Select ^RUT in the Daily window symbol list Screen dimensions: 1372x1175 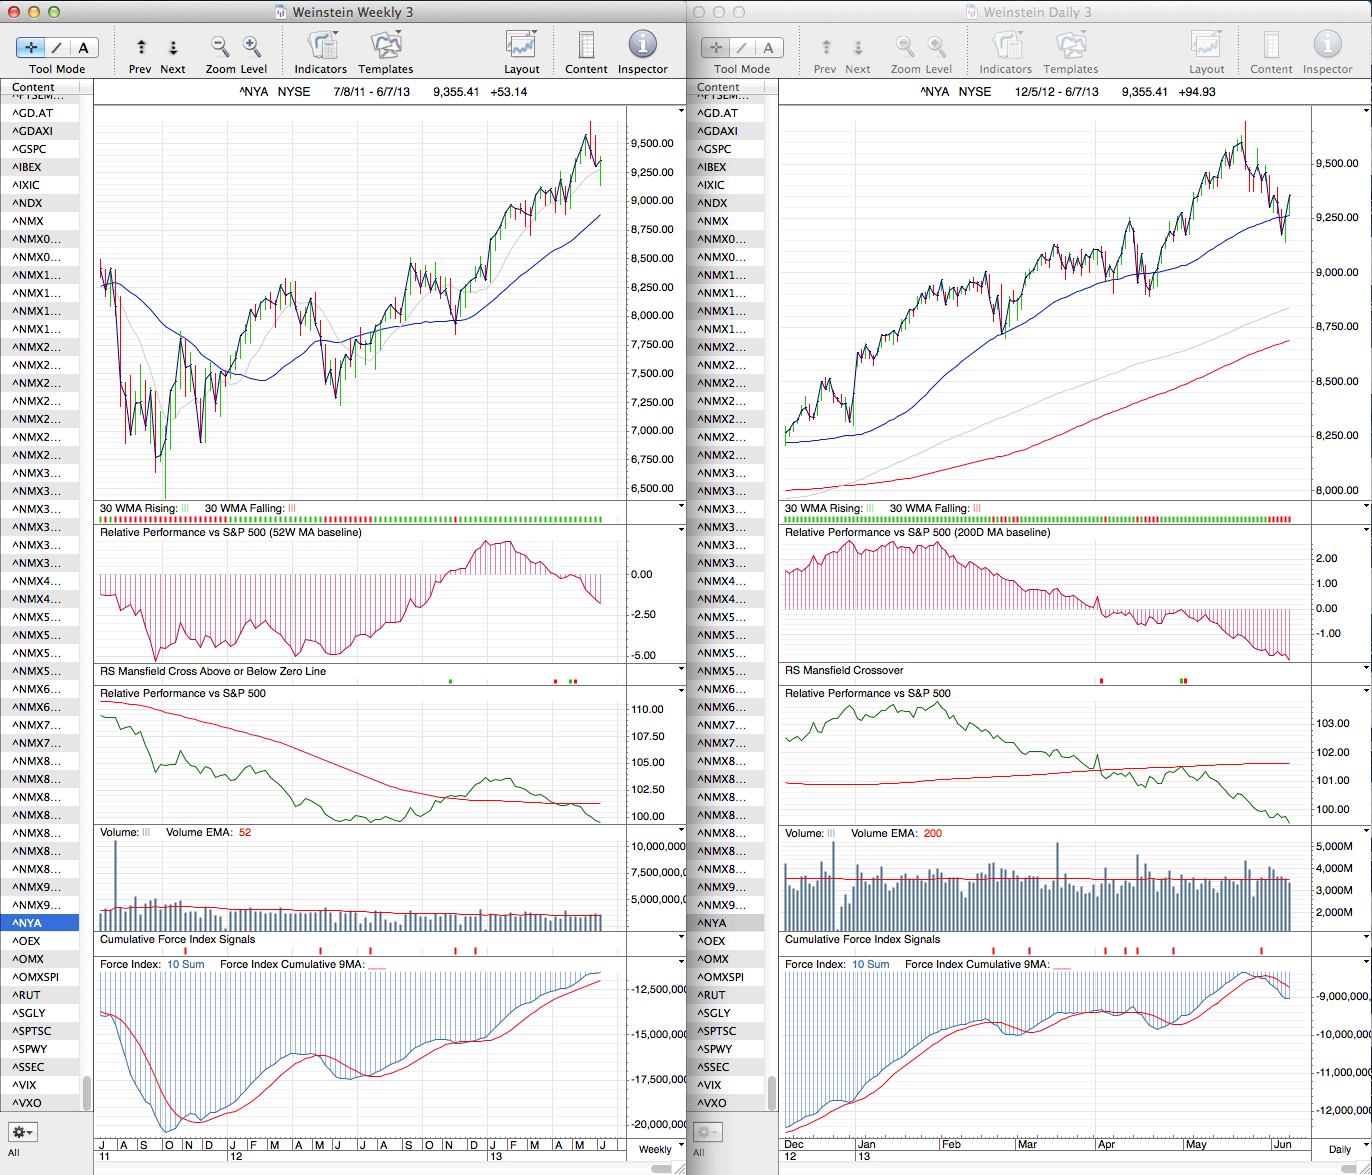[x=713, y=995]
